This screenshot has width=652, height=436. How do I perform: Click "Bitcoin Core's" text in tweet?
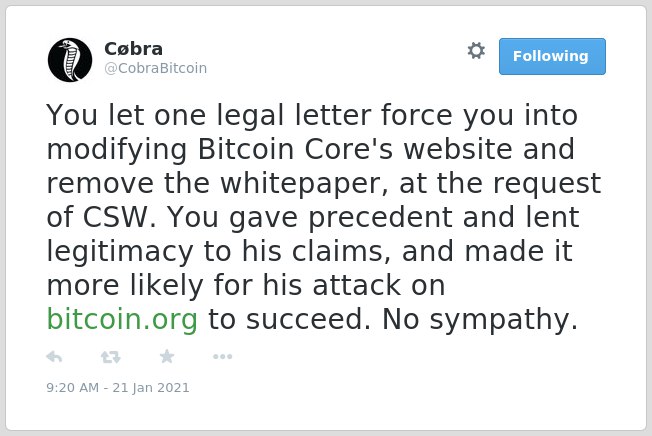coord(295,149)
